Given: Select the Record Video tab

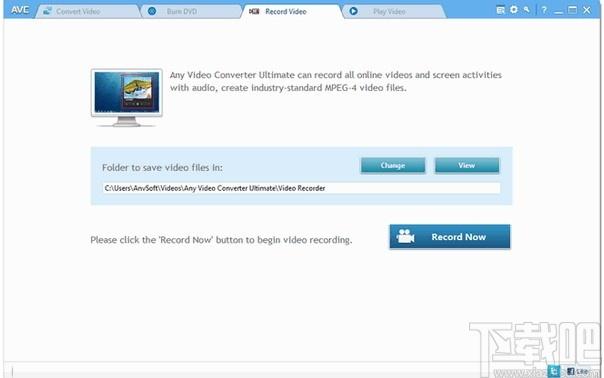Looking at the screenshot, I should point(292,11).
